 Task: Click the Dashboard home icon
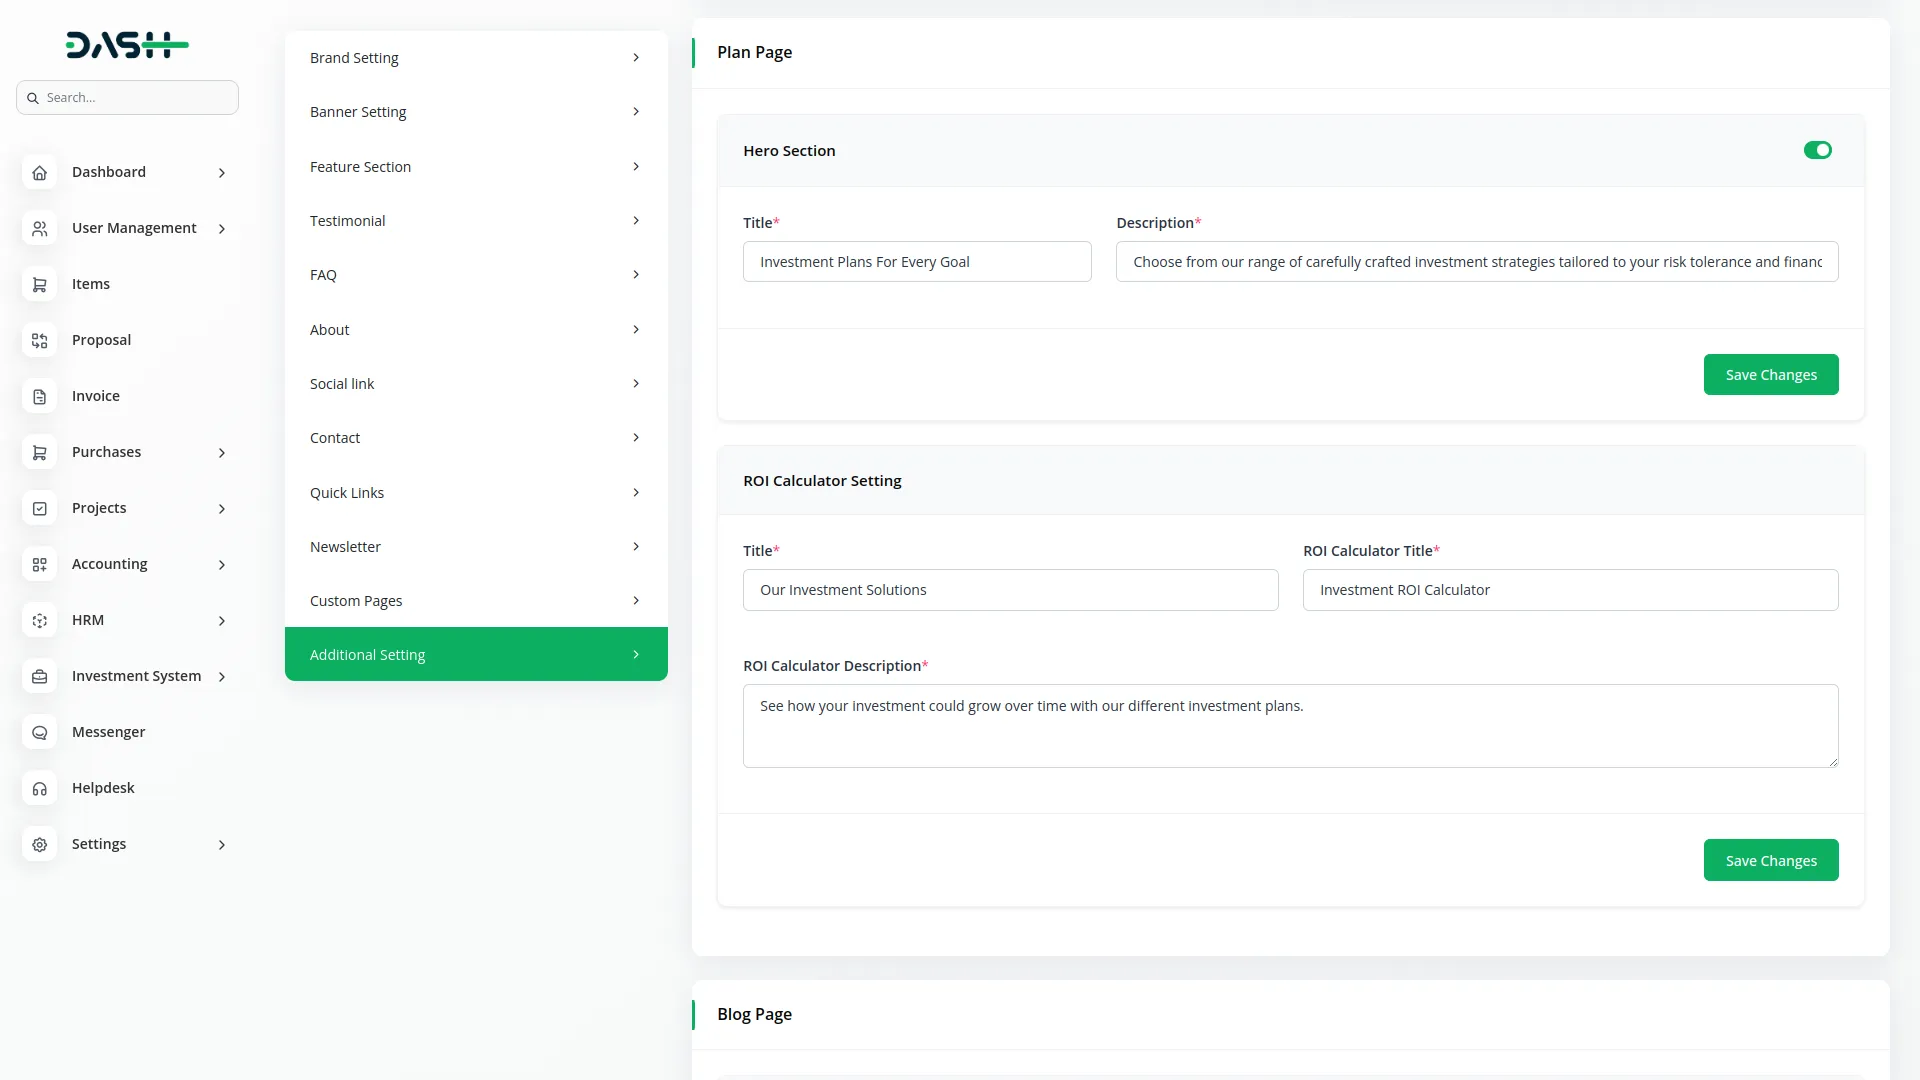[x=39, y=173]
